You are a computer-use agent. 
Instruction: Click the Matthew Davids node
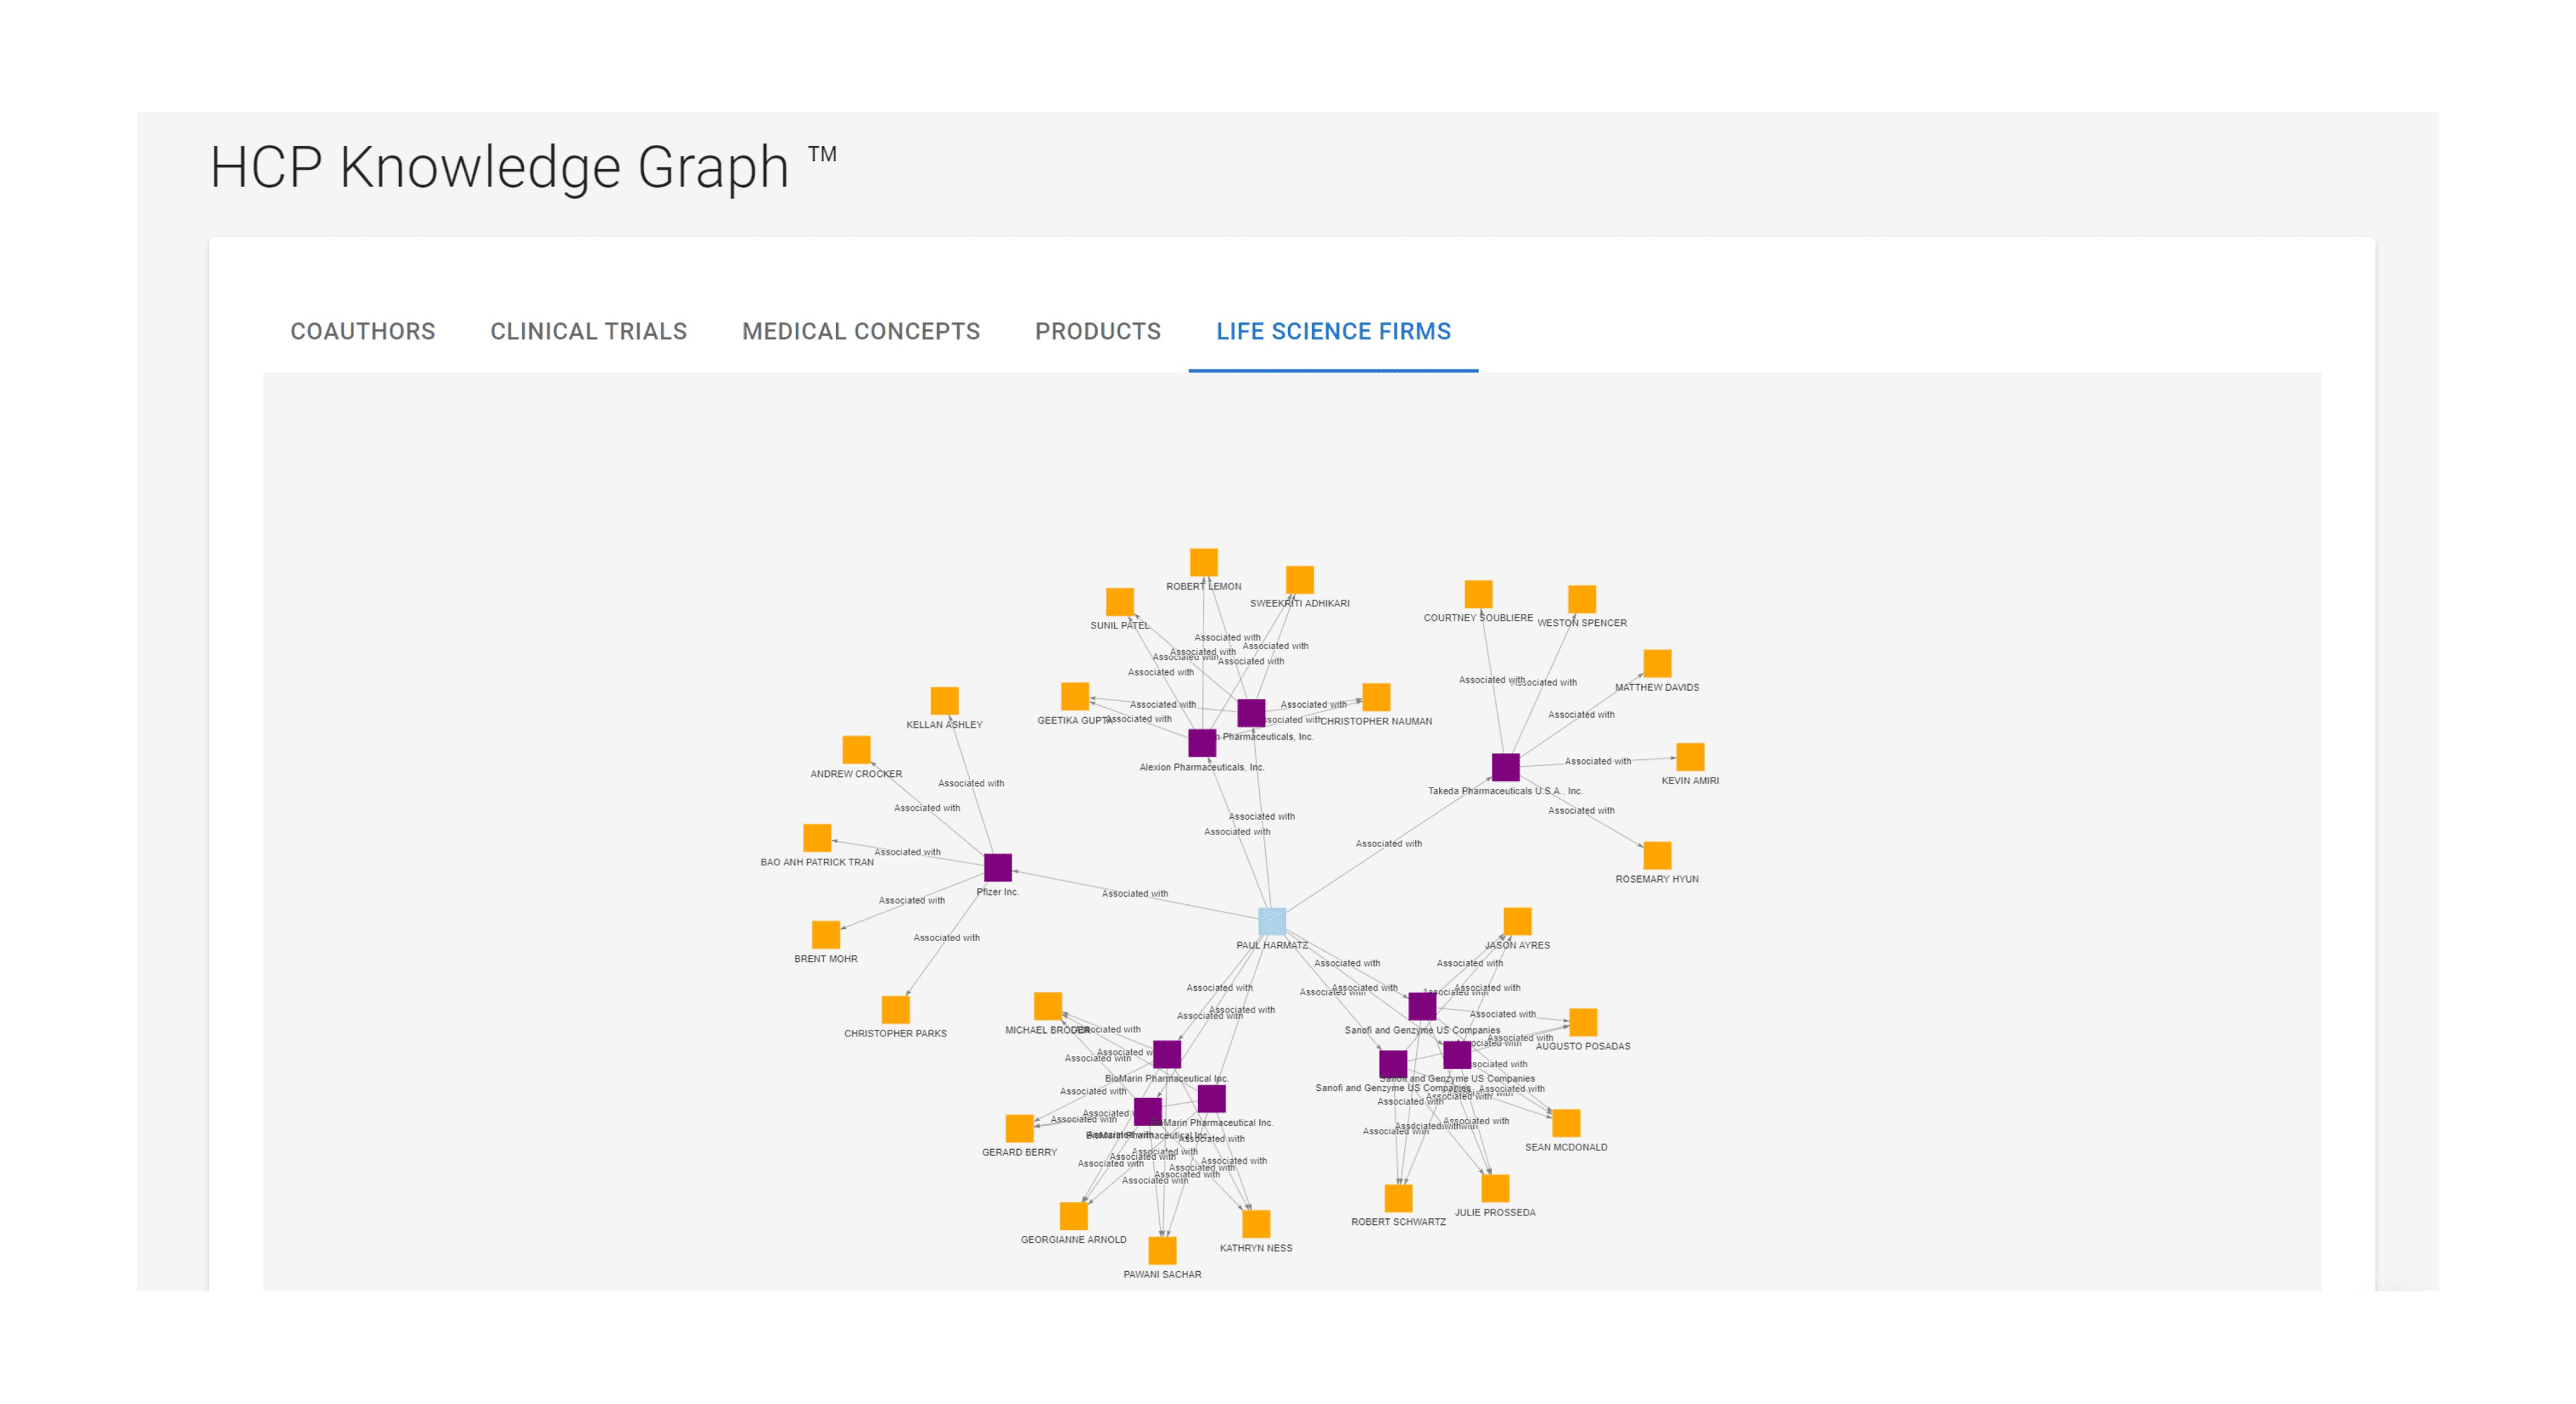click(x=1657, y=663)
